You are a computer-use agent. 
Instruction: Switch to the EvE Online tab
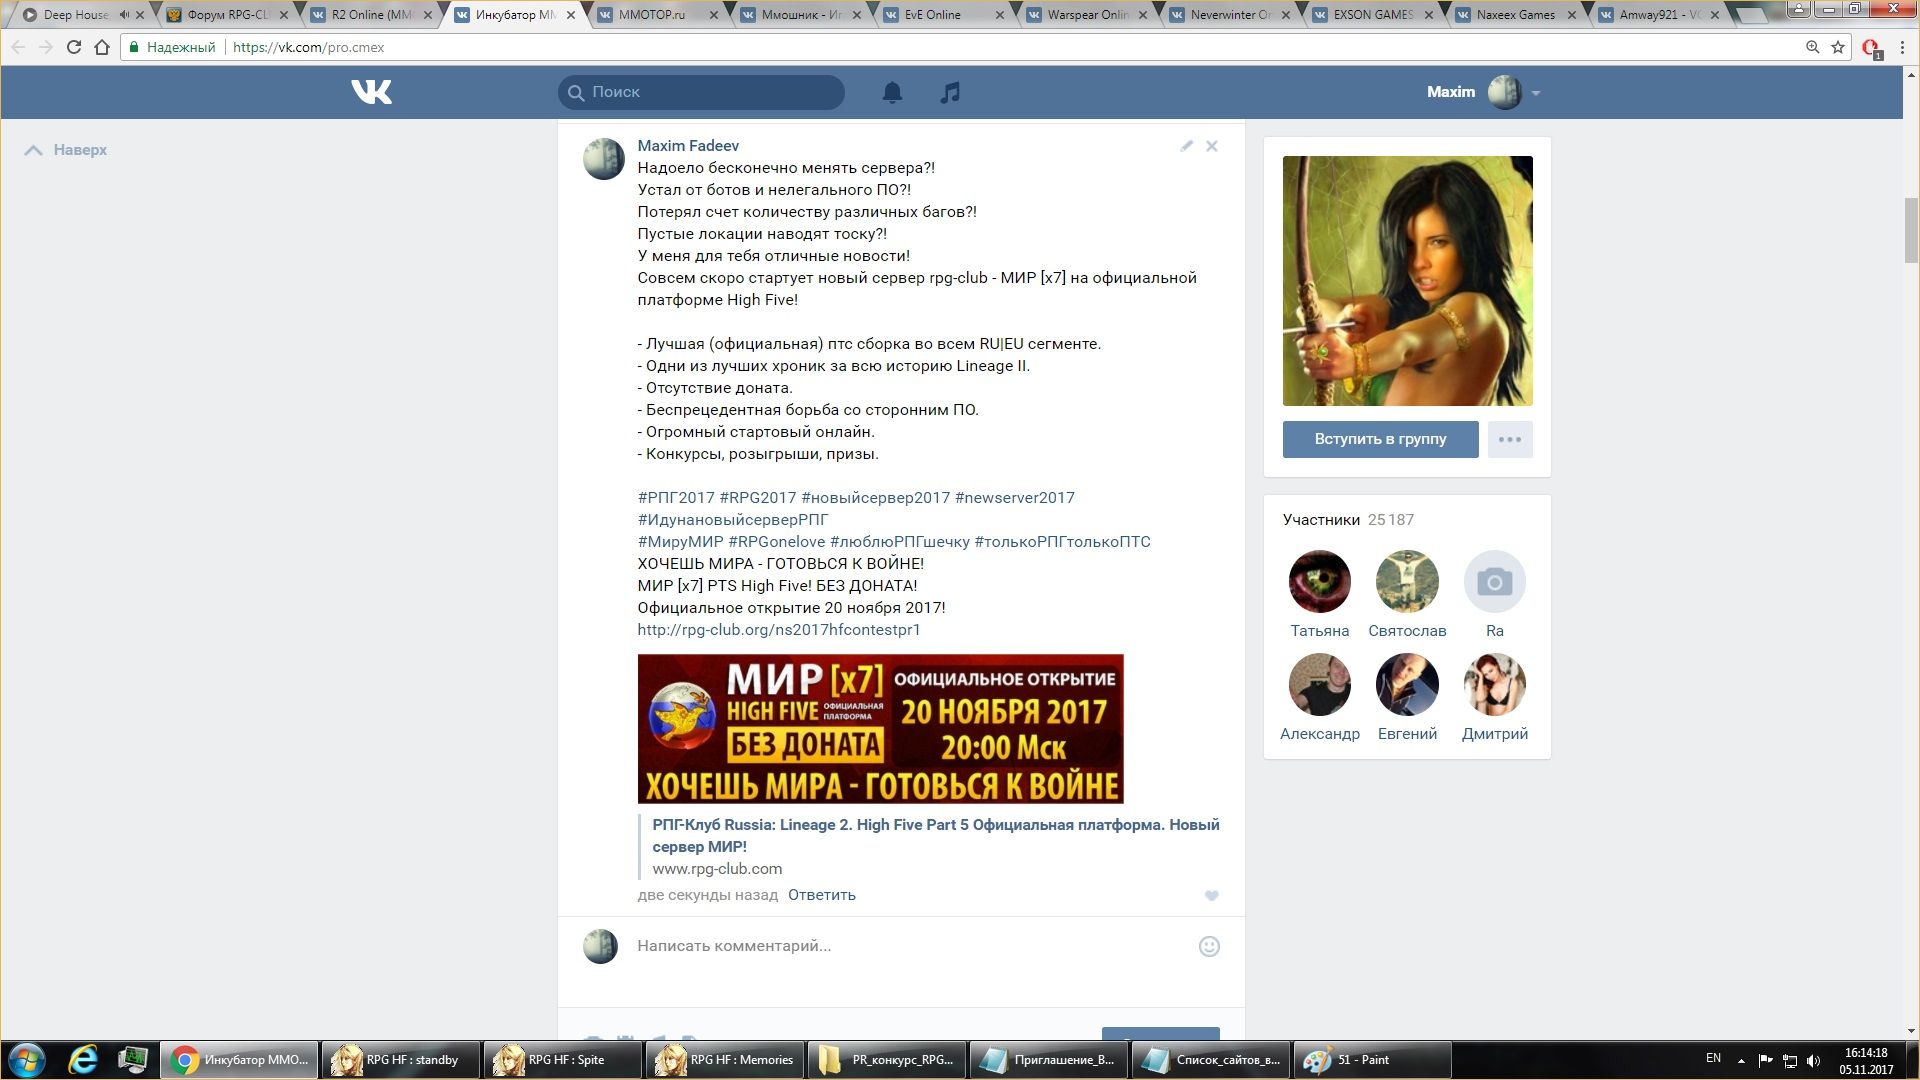pyautogui.click(x=932, y=15)
